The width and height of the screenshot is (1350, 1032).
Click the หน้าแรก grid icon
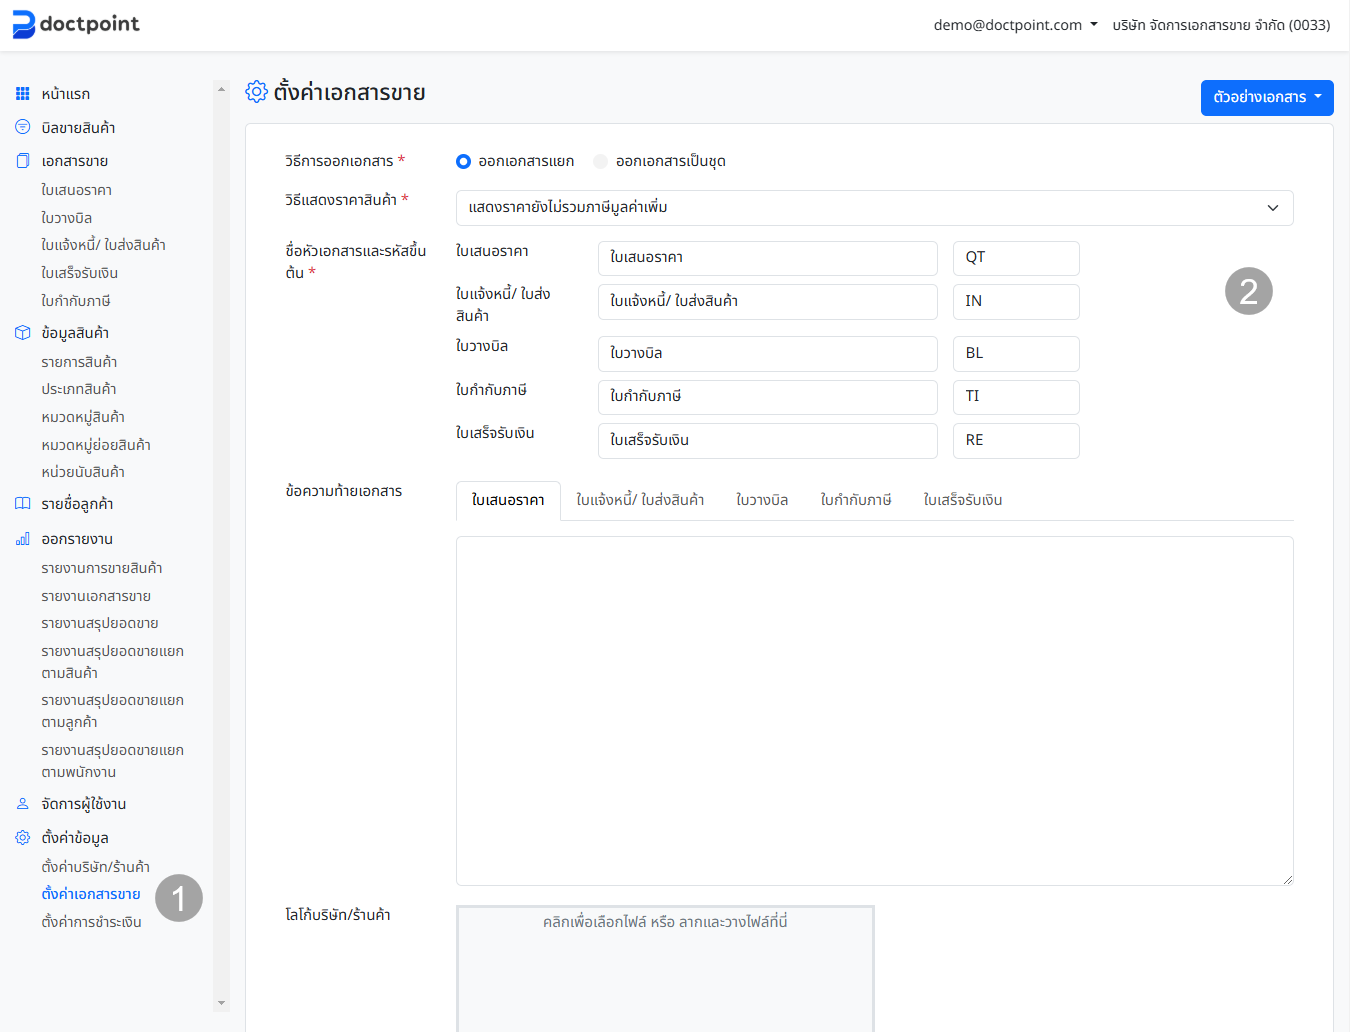click(x=22, y=94)
